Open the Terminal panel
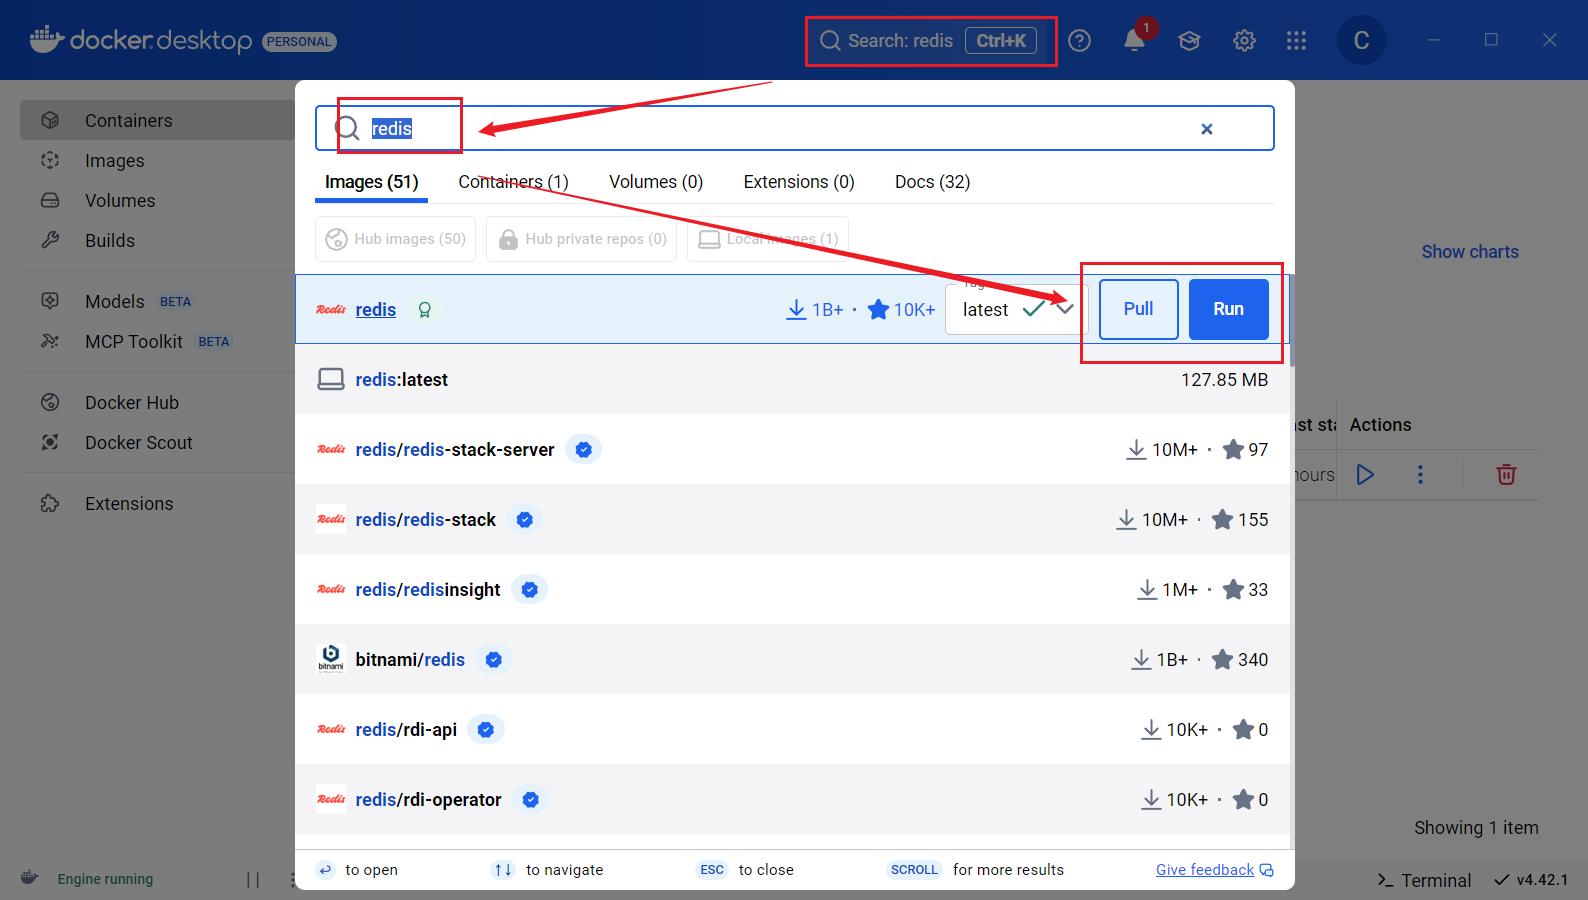The height and width of the screenshot is (900, 1588). pos(1424,880)
